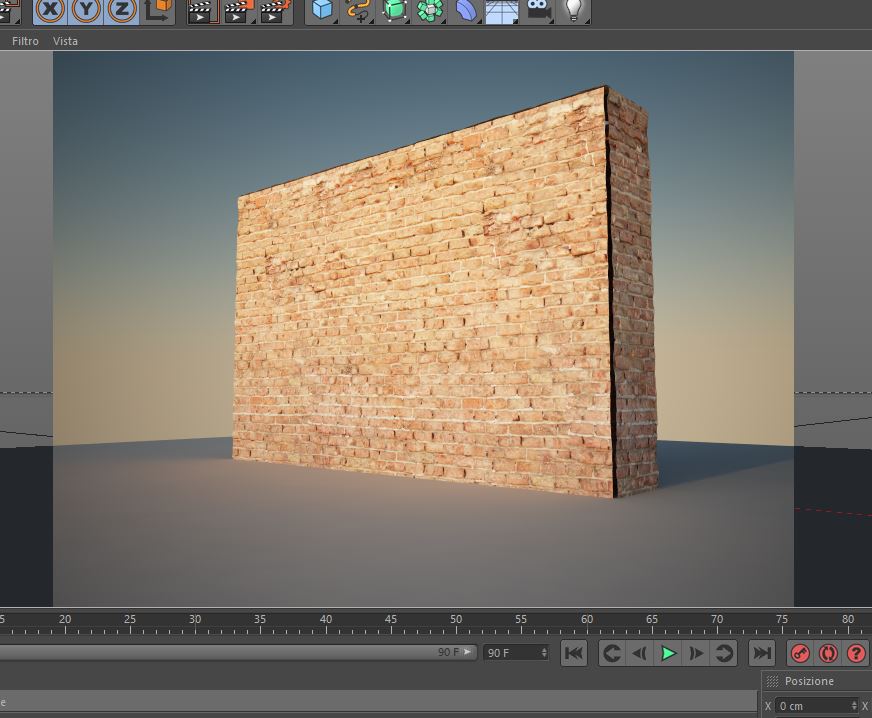Go to start of animation
The image size is (872, 718).
click(574, 653)
